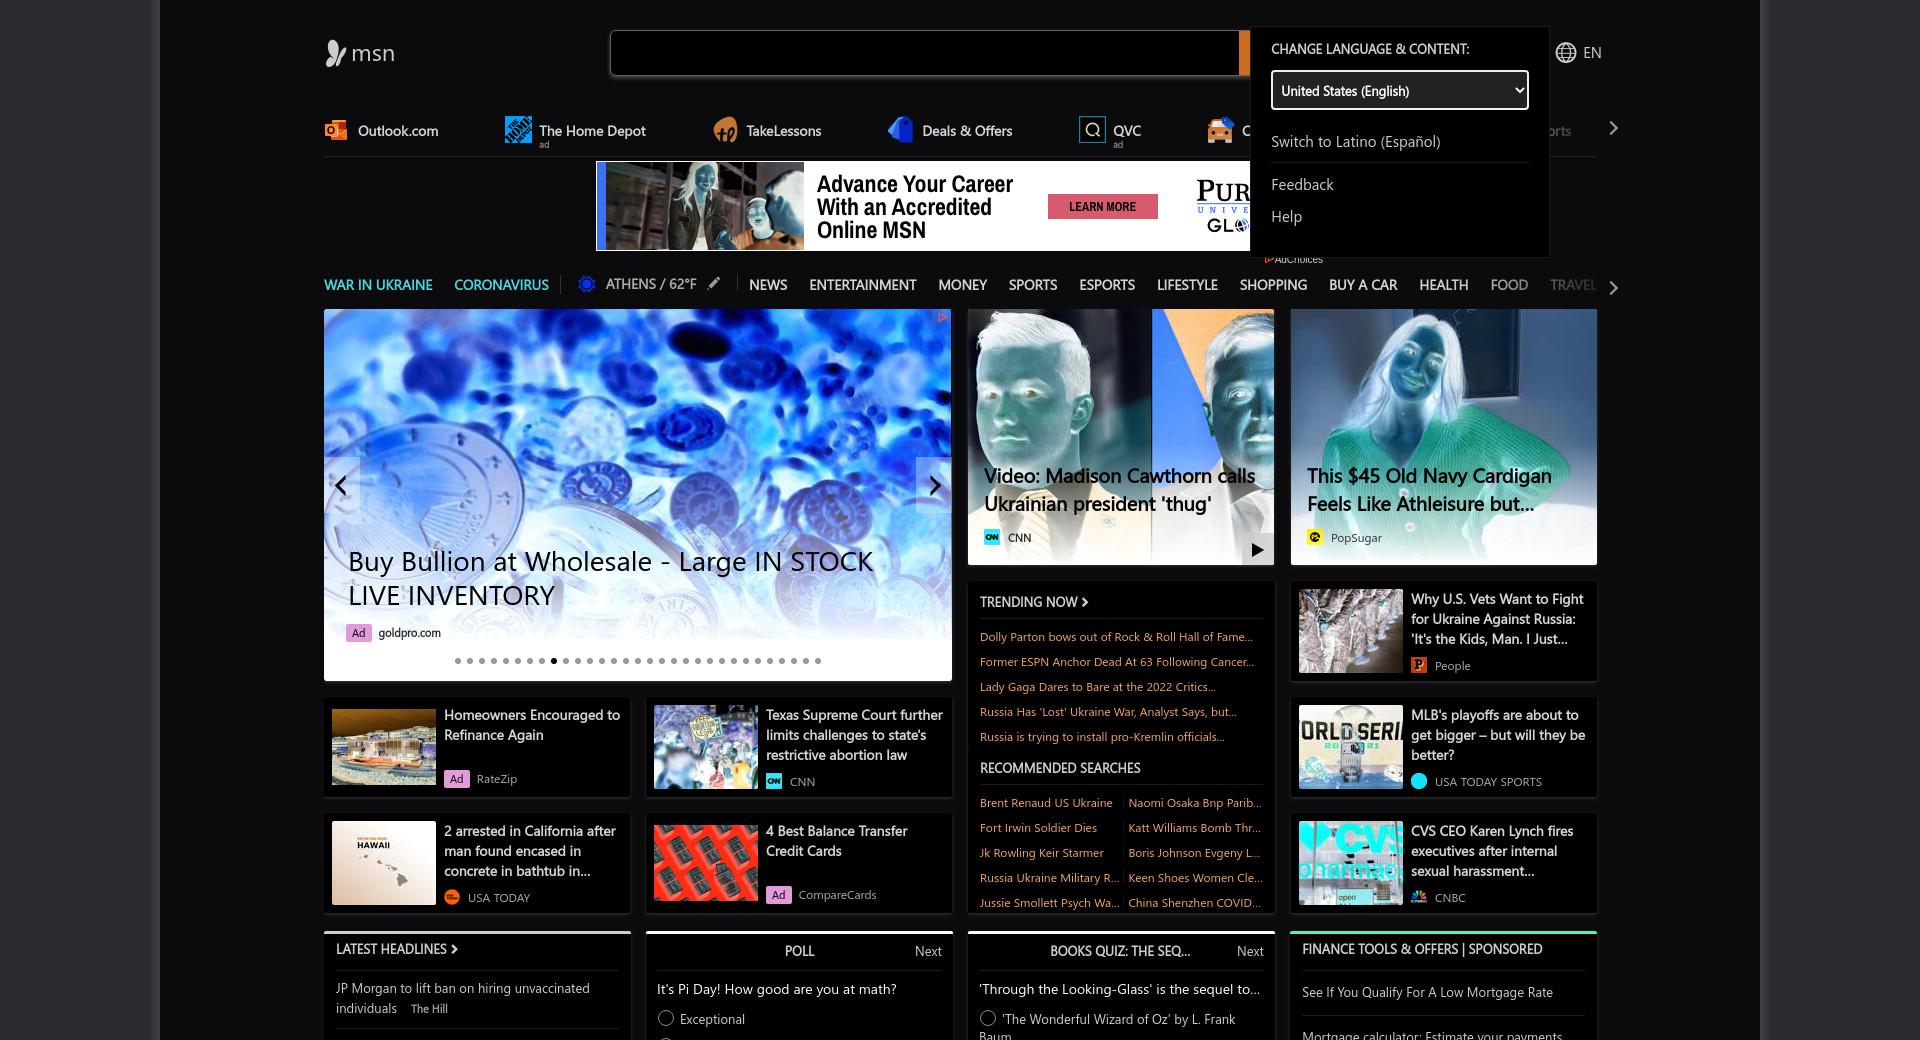Screen dimensions: 1920x1040
Task: Show next slide in carousel
Action: pos(934,485)
